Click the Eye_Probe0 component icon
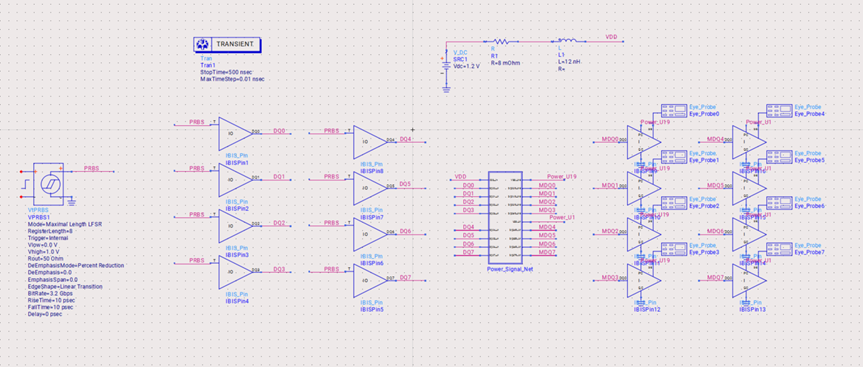The image size is (863, 367). click(x=673, y=110)
